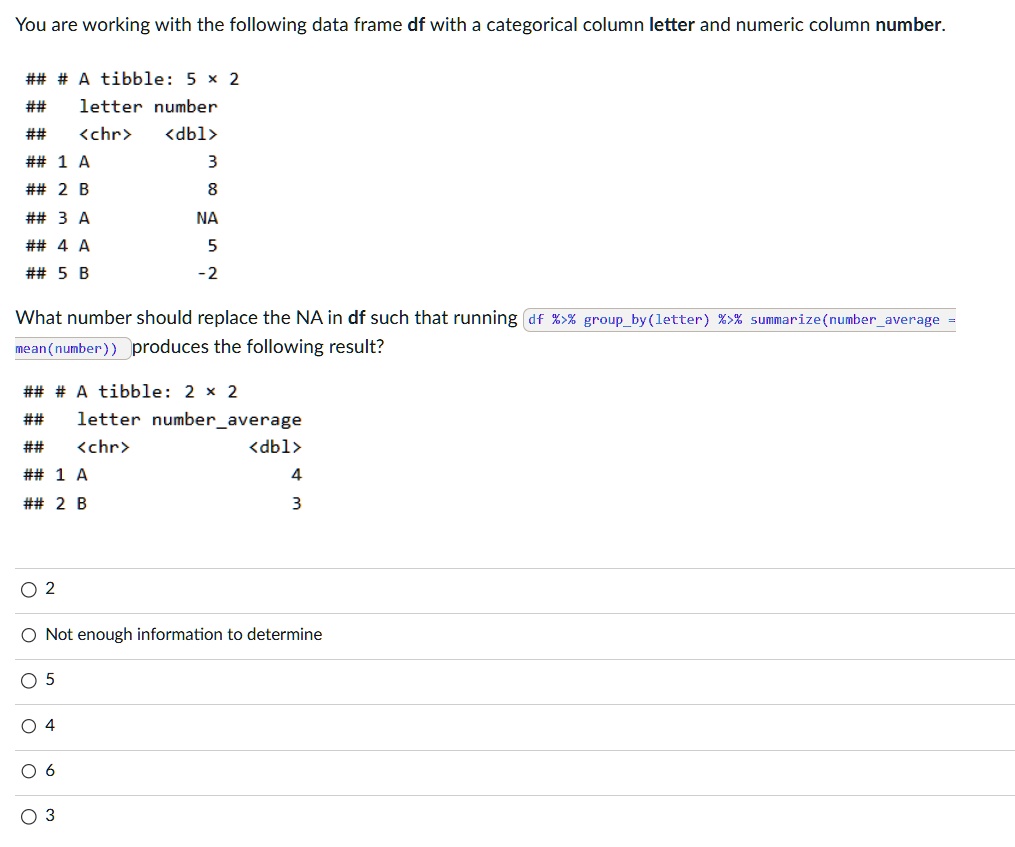This screenshot has width=1015, height=847.
Task: Select the radio button for answer 6
Action: (x=28, y=771)
